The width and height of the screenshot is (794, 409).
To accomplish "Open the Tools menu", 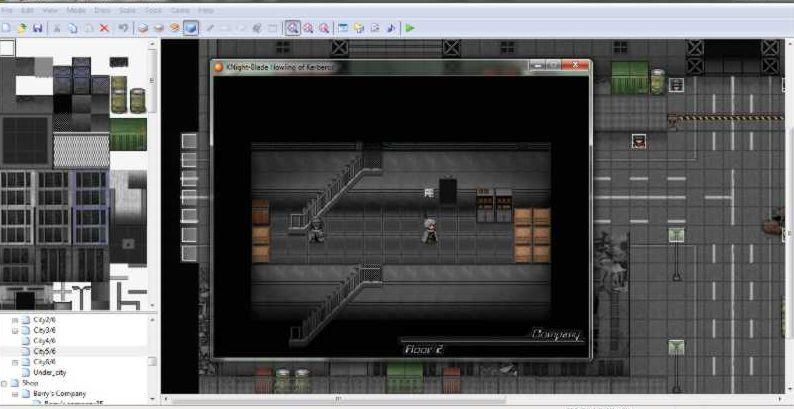I will [153, 10].
